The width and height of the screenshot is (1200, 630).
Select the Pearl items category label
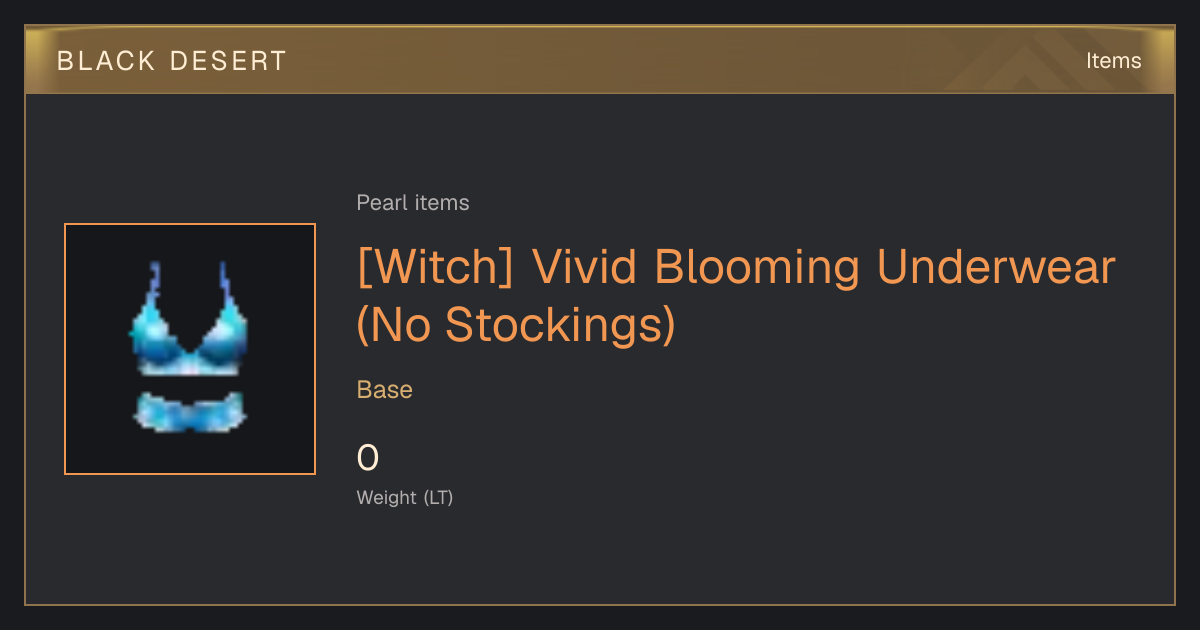[x=413, y=203]
